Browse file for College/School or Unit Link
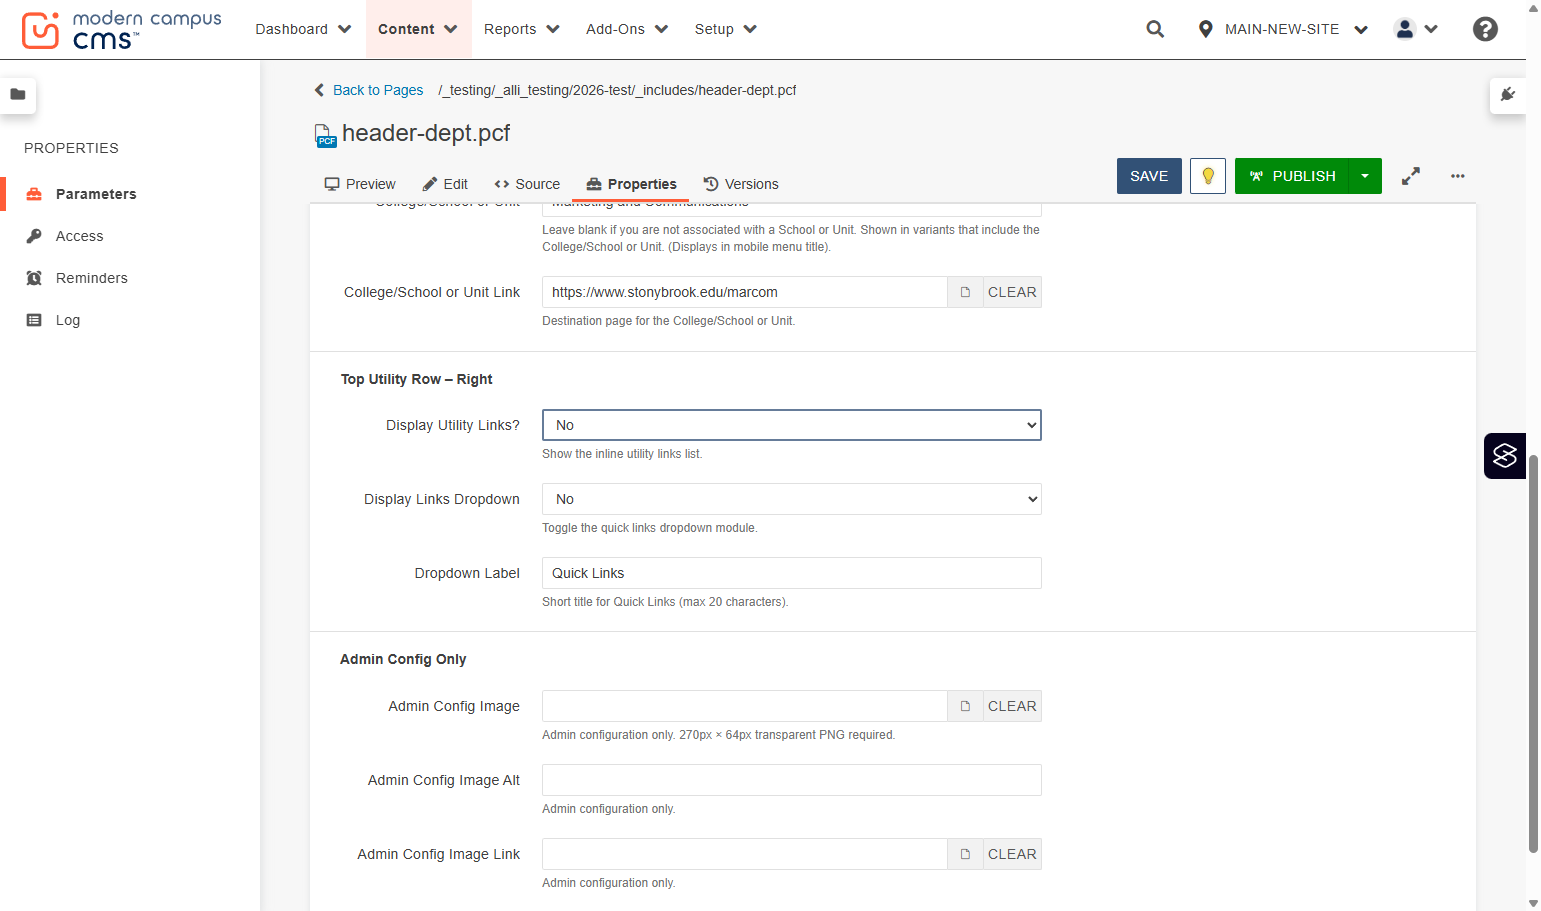 point(965,292)
